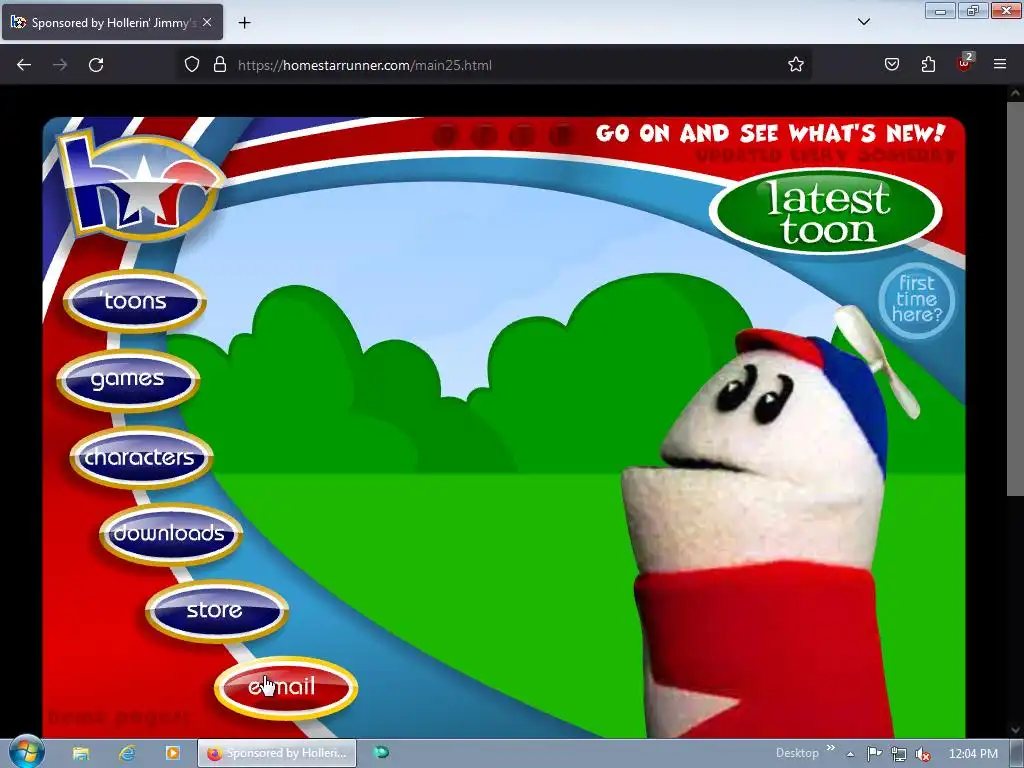Click the uBlock extension icon with badge

(x=965, y=63)
